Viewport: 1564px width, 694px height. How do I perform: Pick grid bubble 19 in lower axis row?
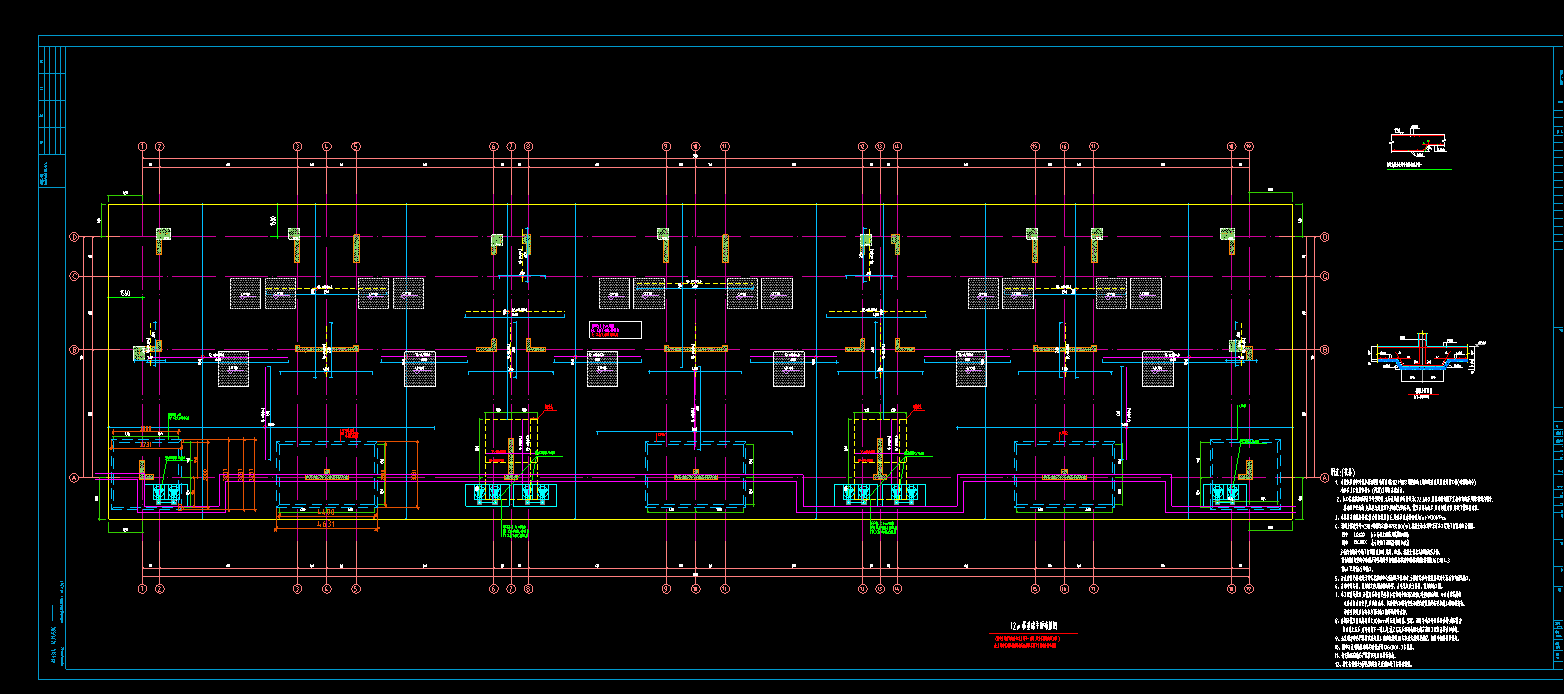[1249, 589]
